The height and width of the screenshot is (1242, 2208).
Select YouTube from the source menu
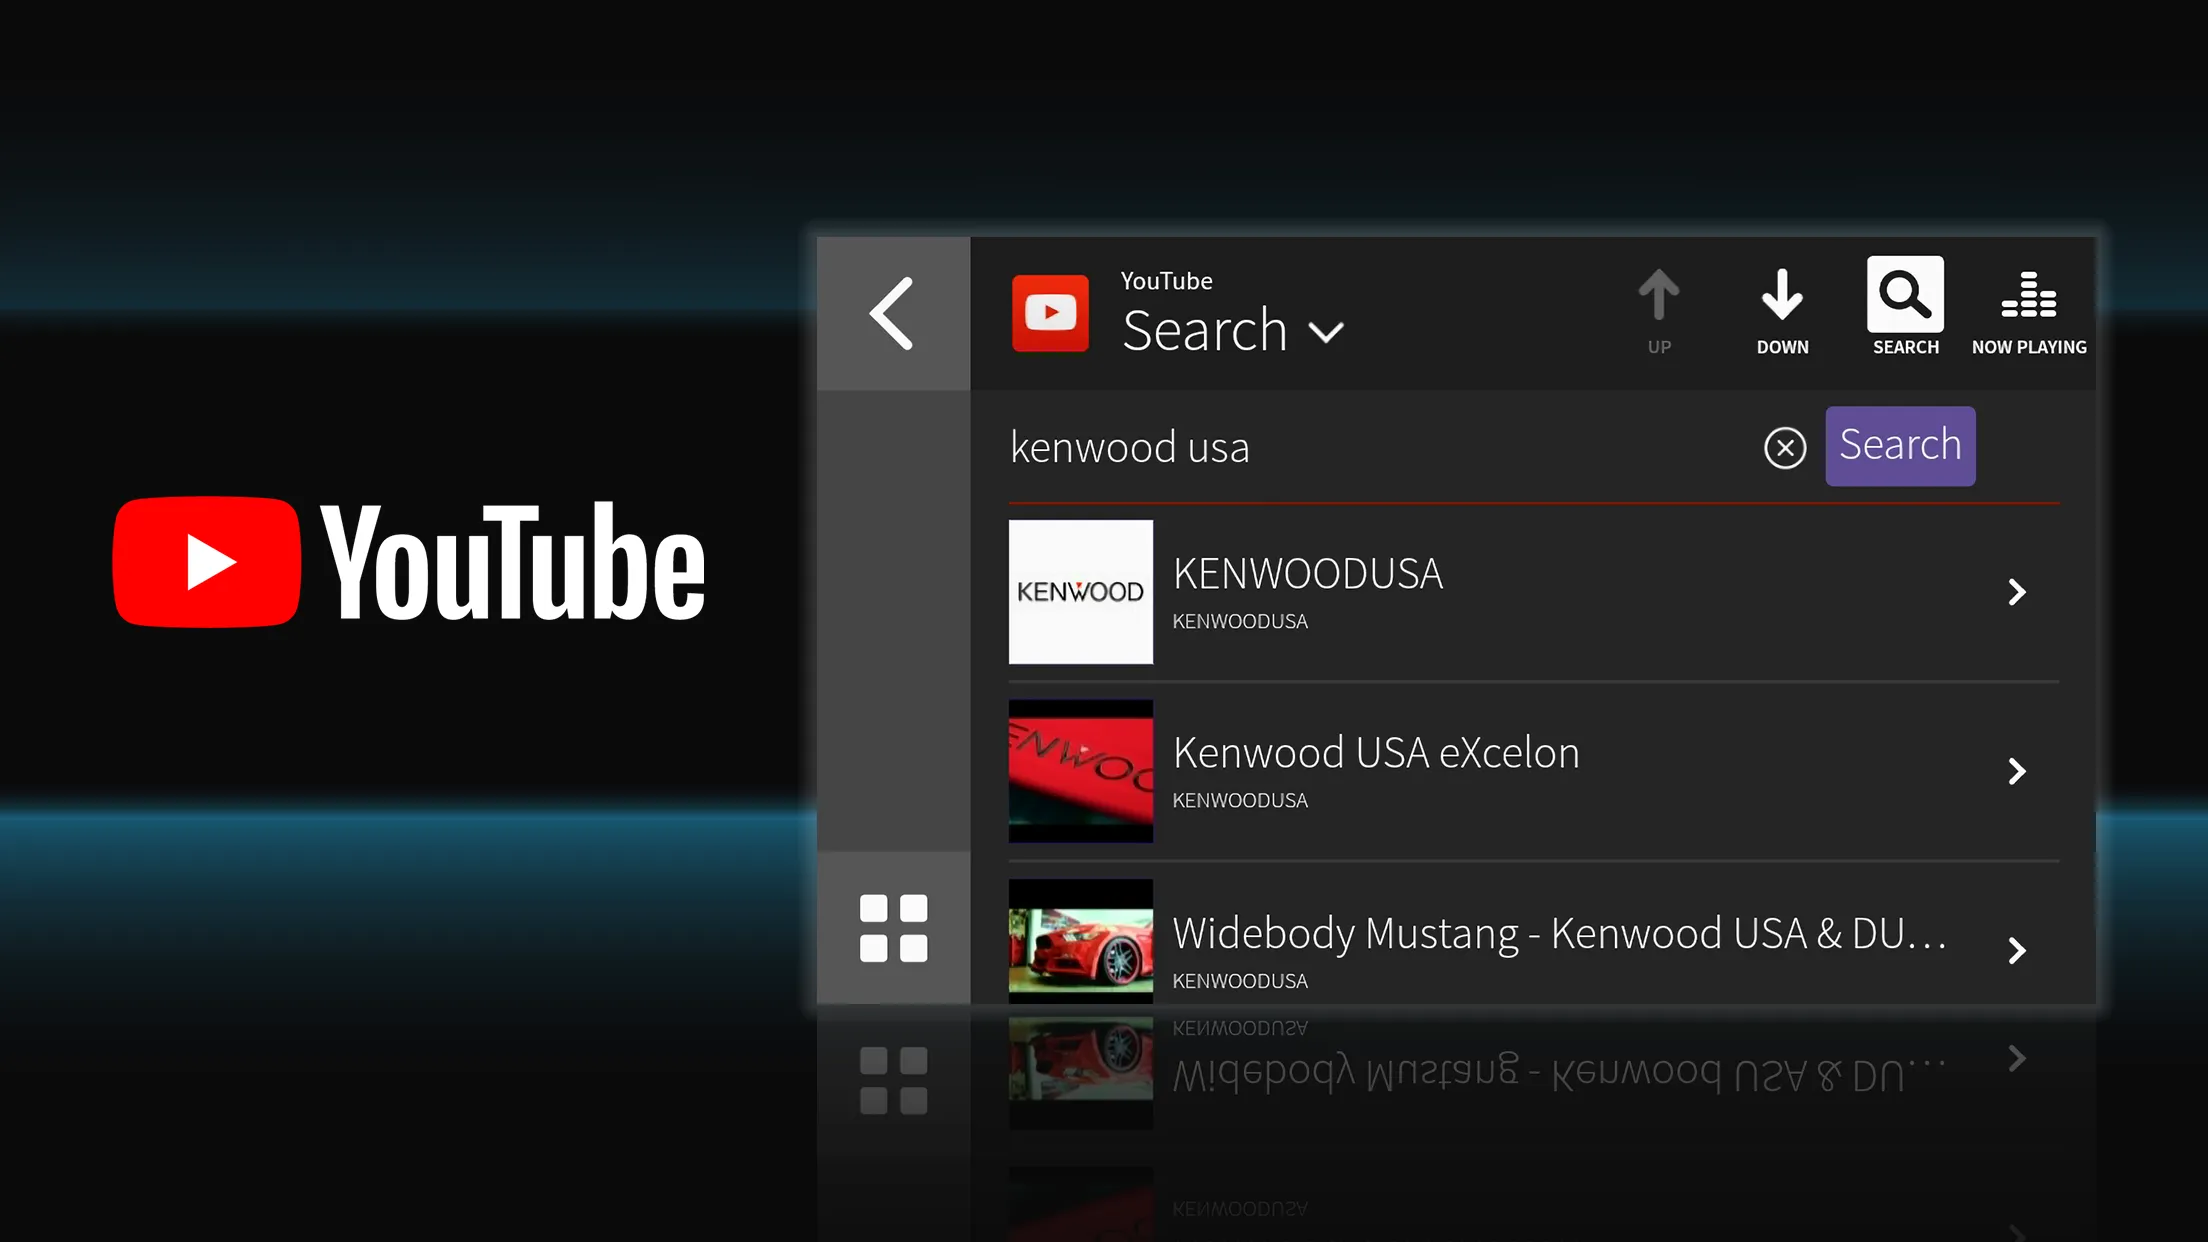click(1049, 311)
